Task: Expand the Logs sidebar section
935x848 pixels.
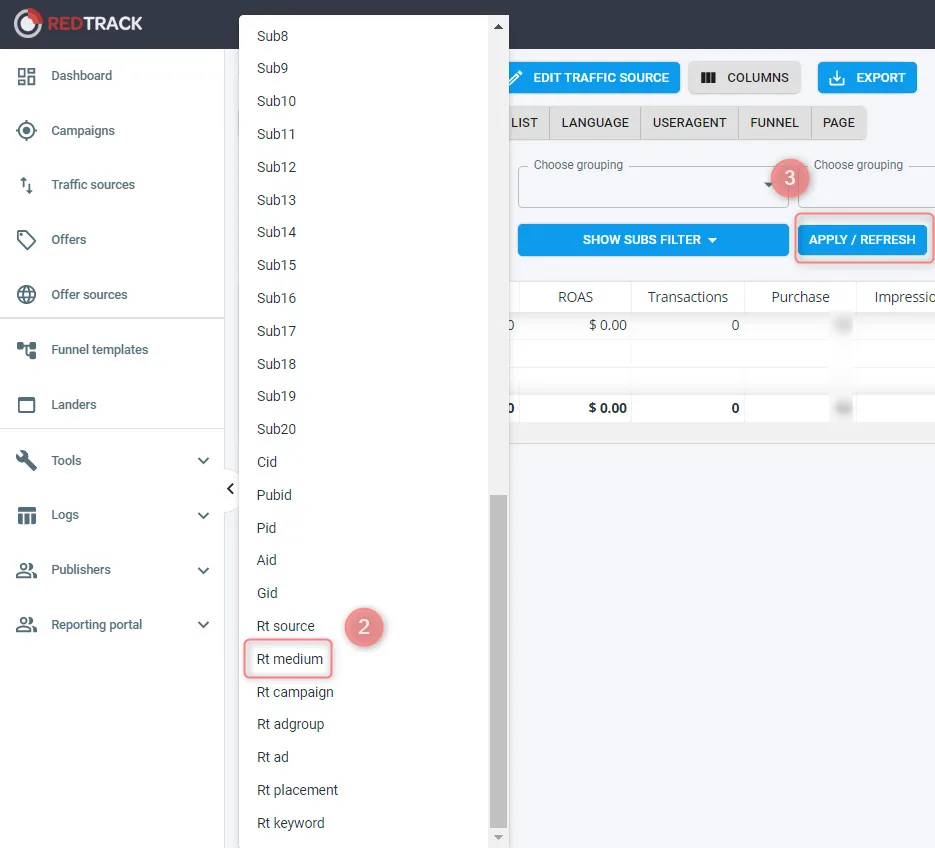Action: click(203, 516)
